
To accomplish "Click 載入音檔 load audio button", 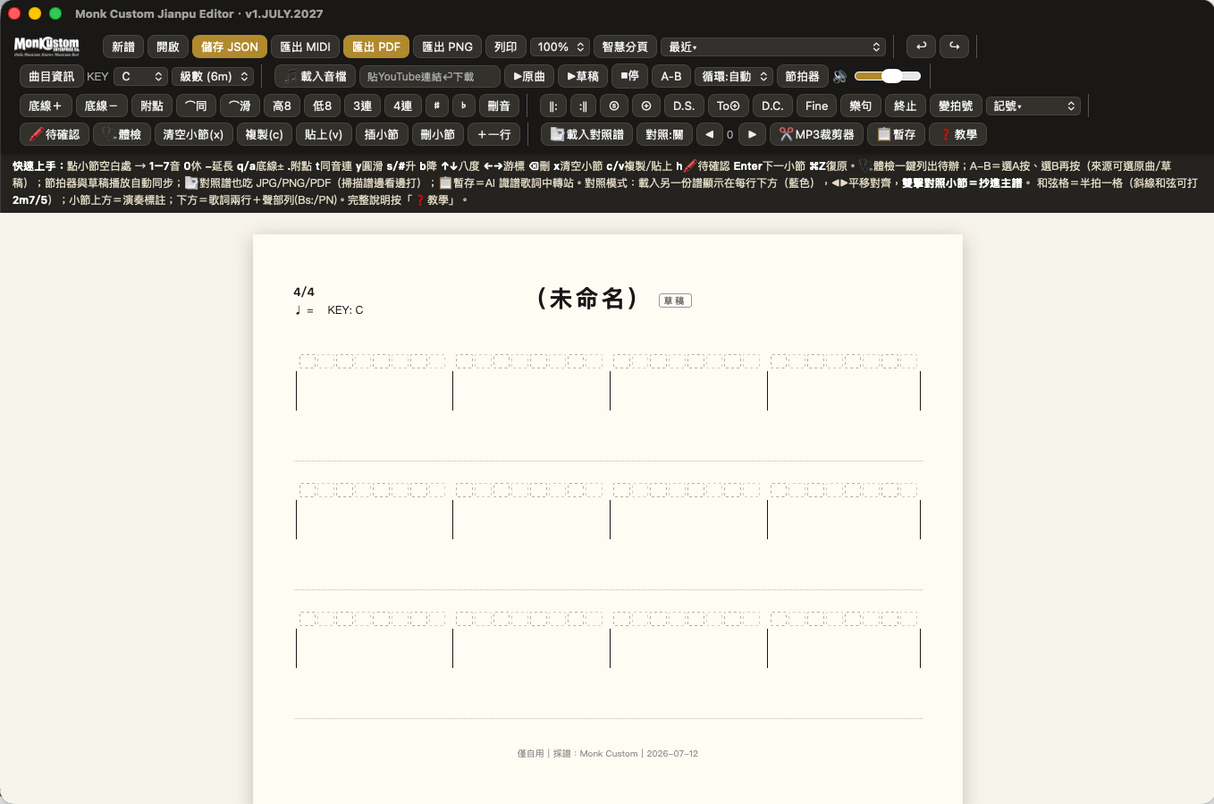I will click(x=315, y=76).
